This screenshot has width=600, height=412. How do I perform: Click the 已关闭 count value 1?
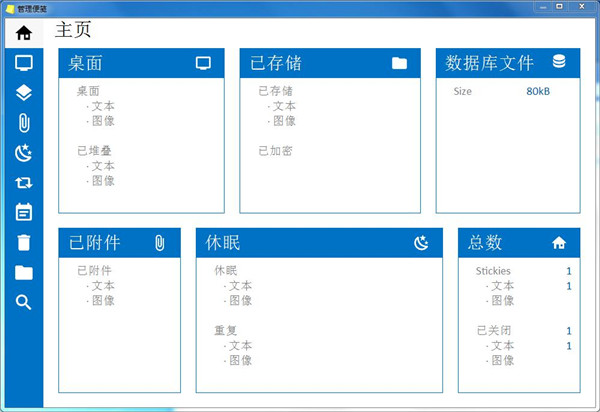pos(569,331)
